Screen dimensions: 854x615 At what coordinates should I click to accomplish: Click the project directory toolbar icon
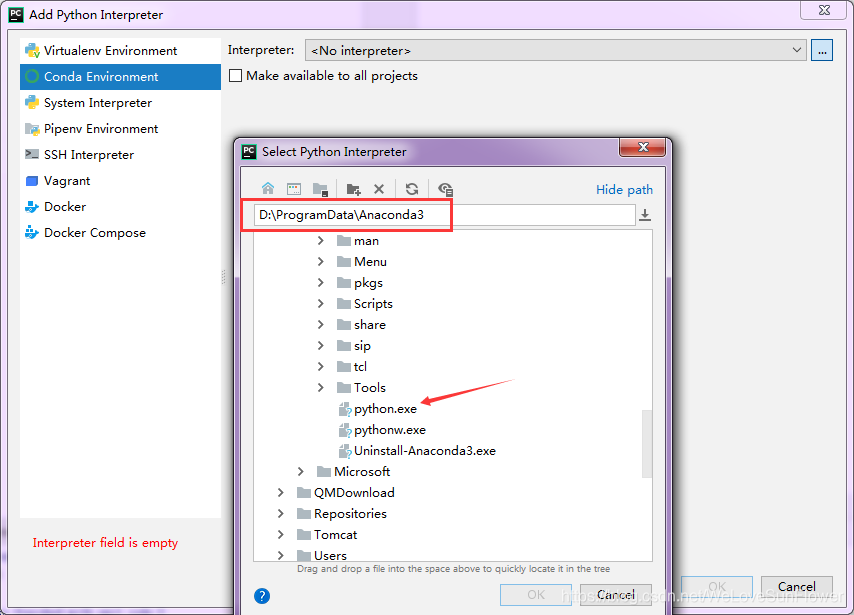(320, 189)
